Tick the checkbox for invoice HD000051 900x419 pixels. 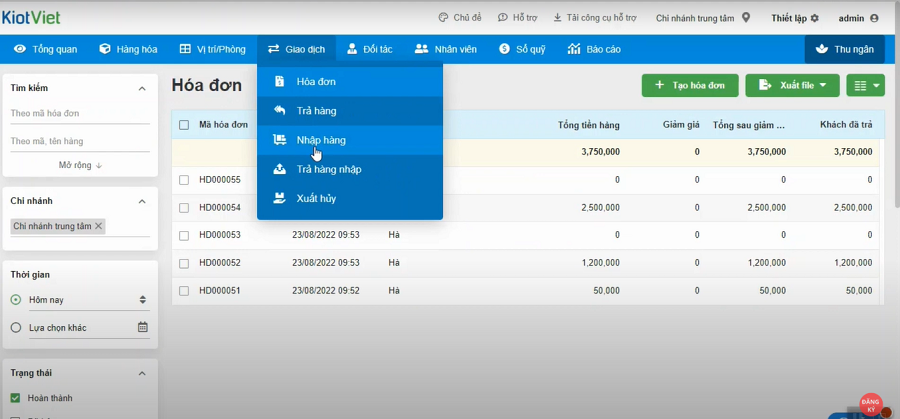[x=184, y=291]
